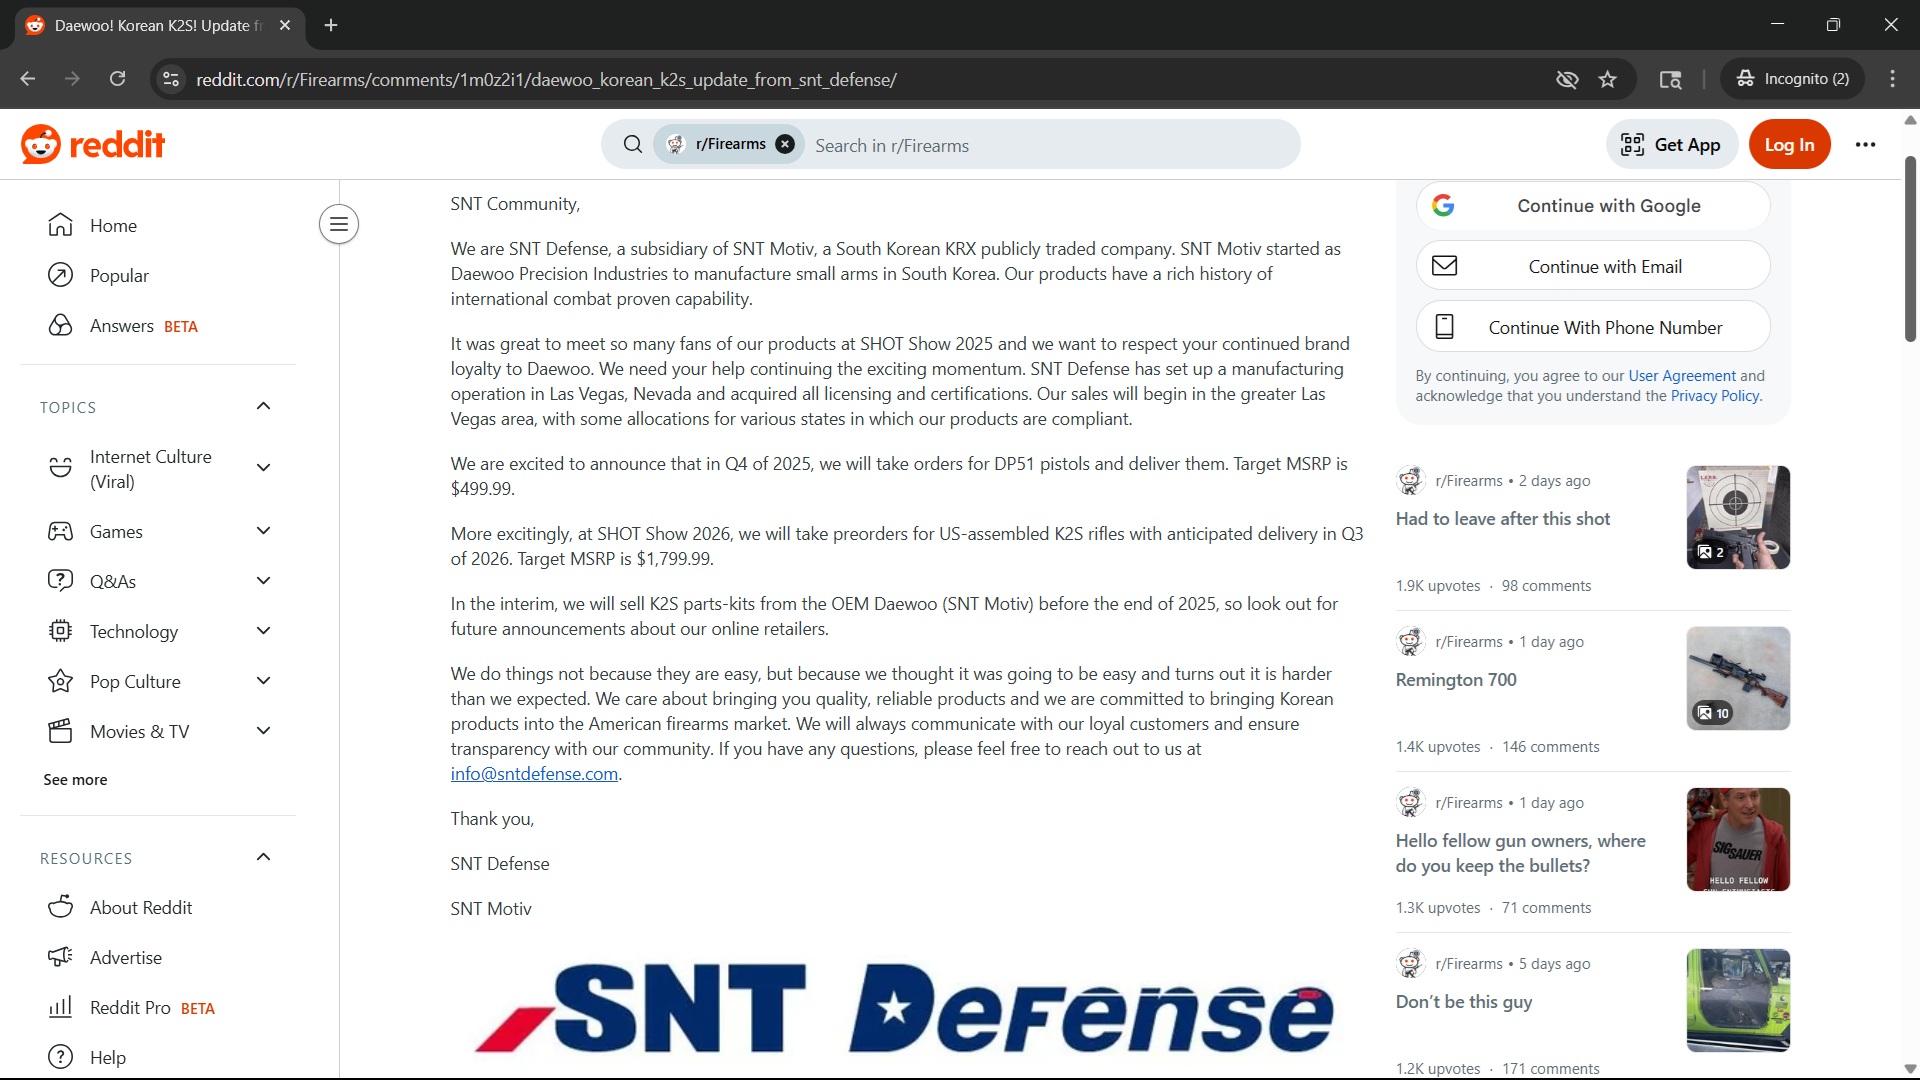Expand the Pop Culture topic chevron
Screen dimensions: 1920x1080
tap(264, 681)
